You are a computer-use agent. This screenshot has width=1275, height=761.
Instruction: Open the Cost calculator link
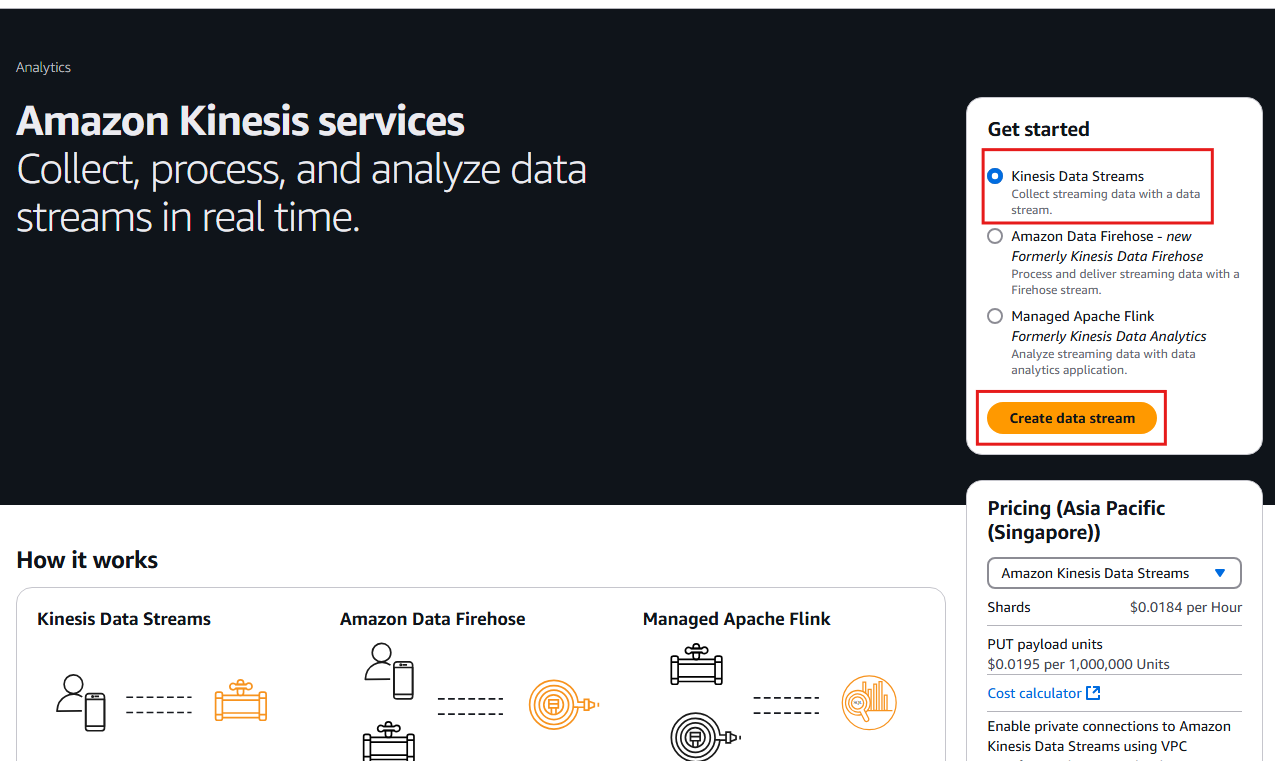[x=1034, y=693]
